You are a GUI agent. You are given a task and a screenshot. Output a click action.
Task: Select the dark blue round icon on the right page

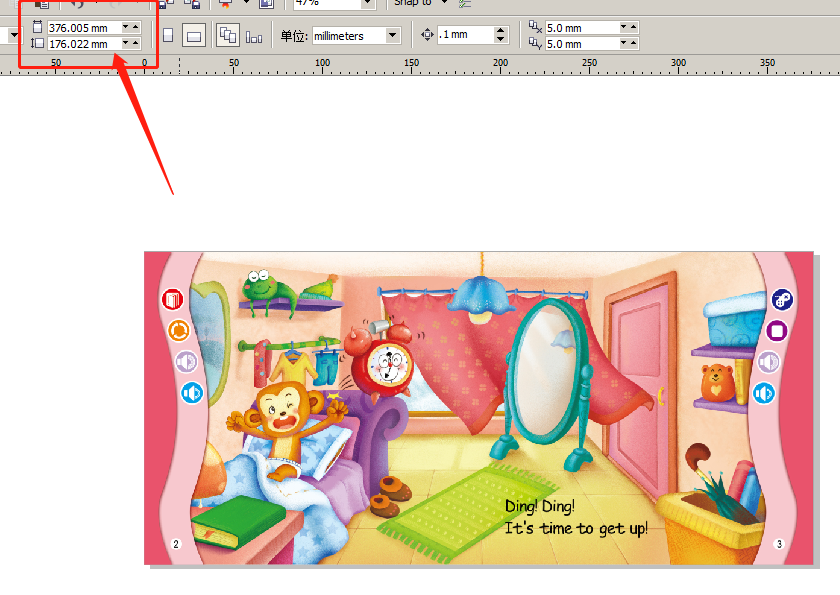tap(782, 299)
